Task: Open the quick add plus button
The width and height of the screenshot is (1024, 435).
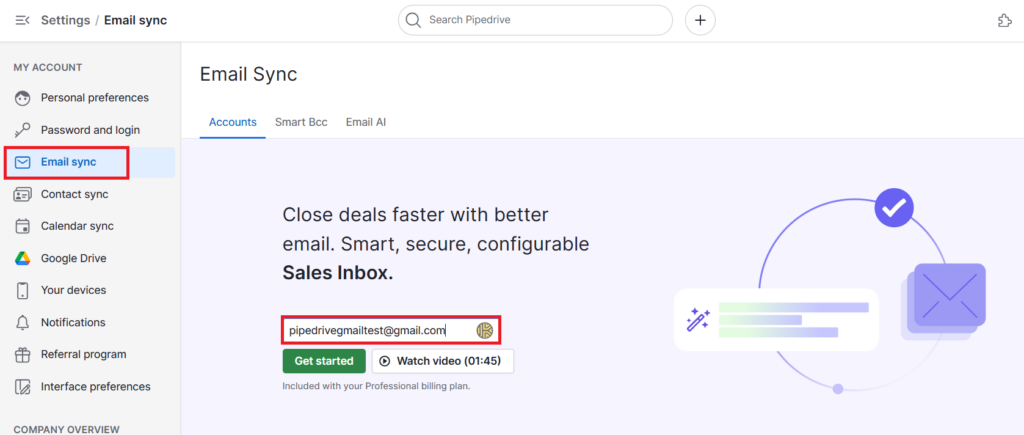Action: point(700,20)
